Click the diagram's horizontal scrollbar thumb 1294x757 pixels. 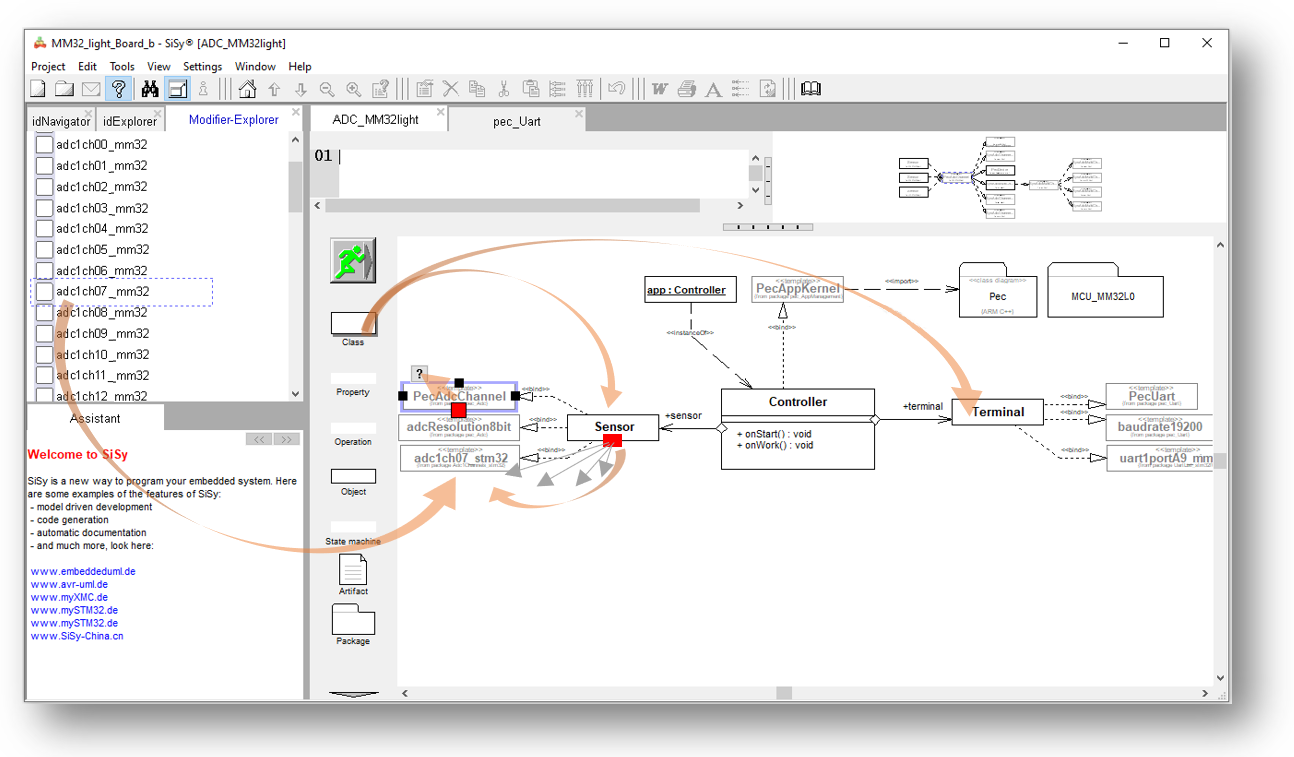(784, 693)
